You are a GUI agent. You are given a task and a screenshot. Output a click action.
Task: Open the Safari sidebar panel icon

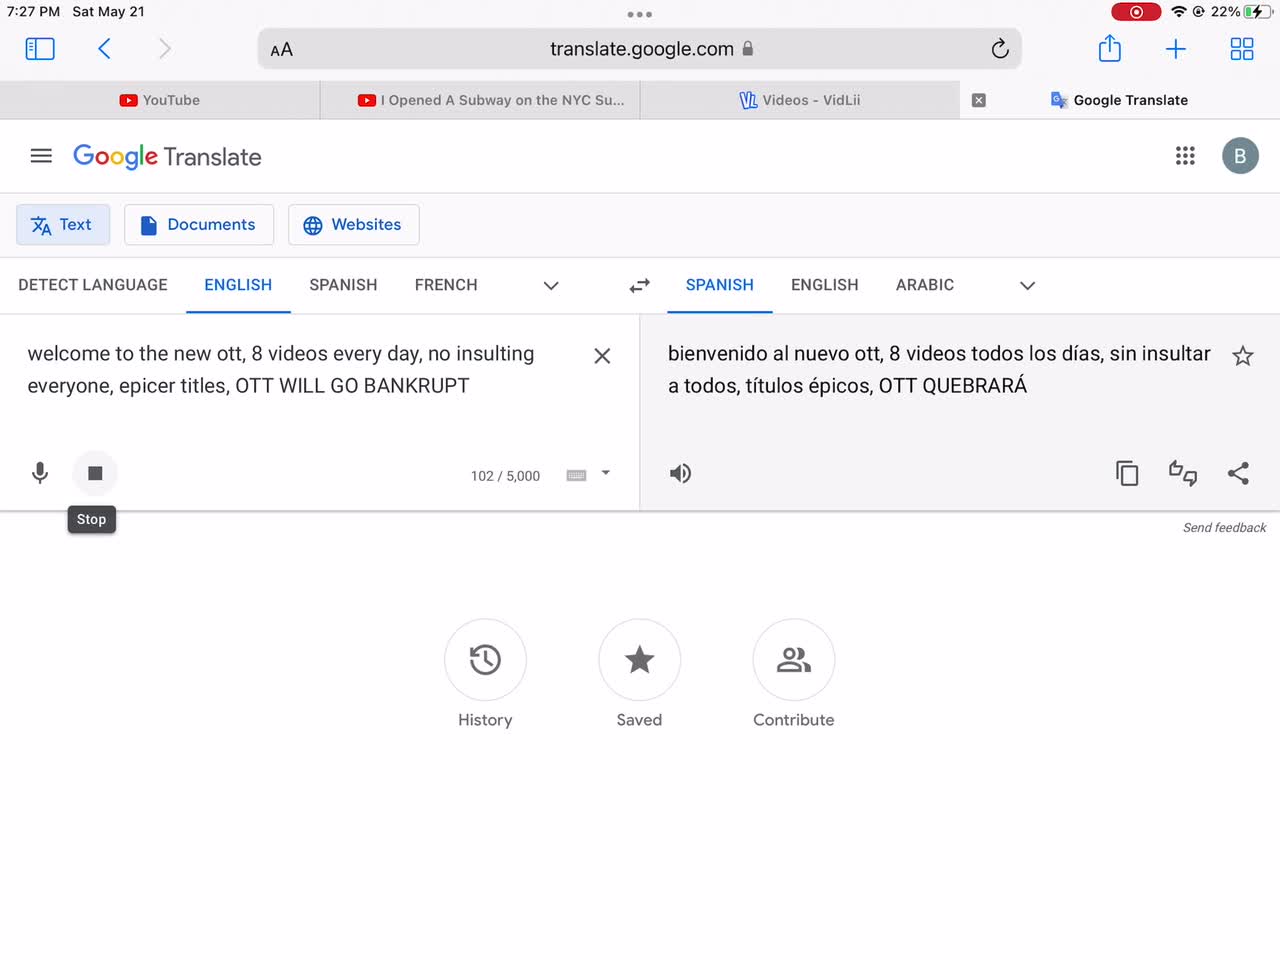[x=40, y=49]
